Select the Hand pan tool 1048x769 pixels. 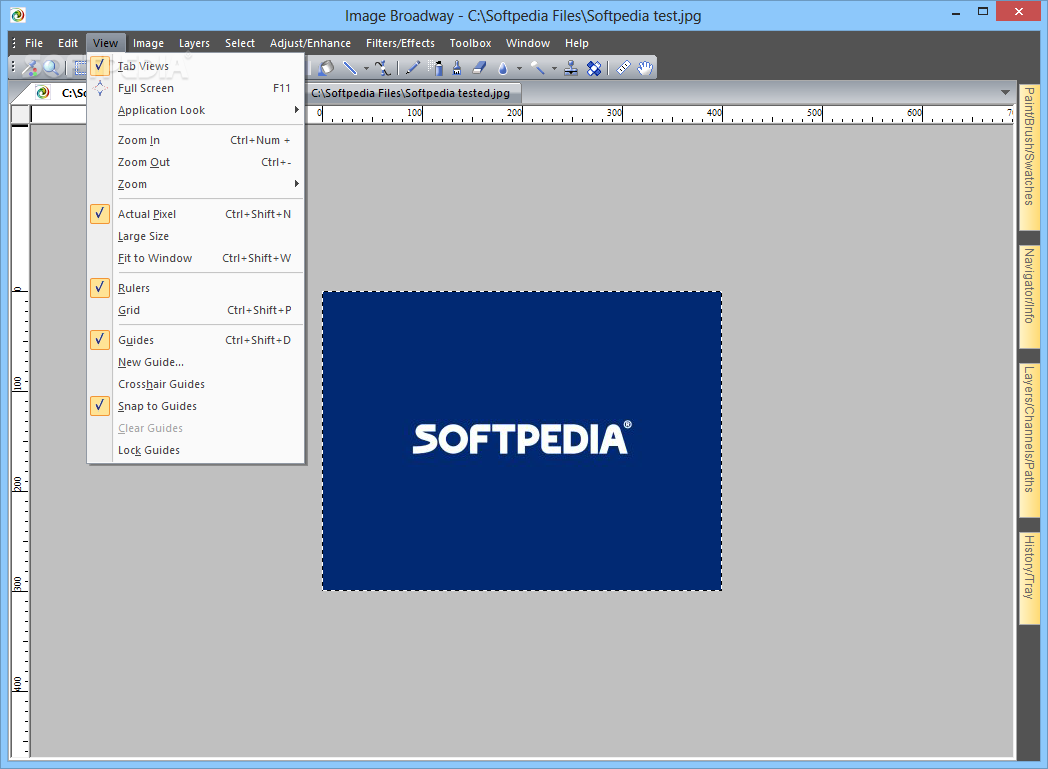[x=645, y=67]
